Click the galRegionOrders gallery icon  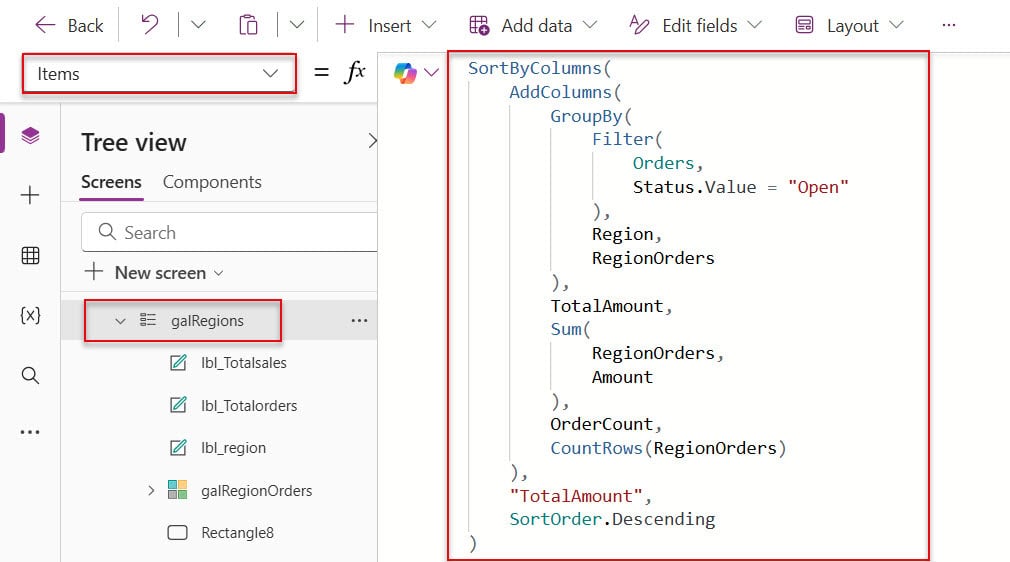click(177, 490)
